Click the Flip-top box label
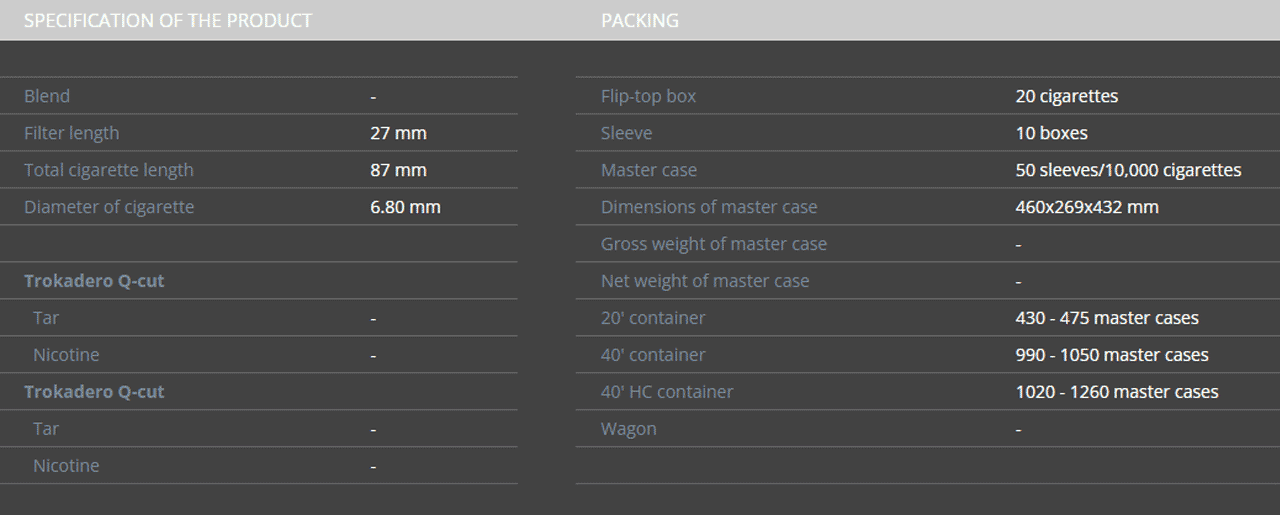The image size is (1280, 515). pyautogui.click(x=648, y=96)
